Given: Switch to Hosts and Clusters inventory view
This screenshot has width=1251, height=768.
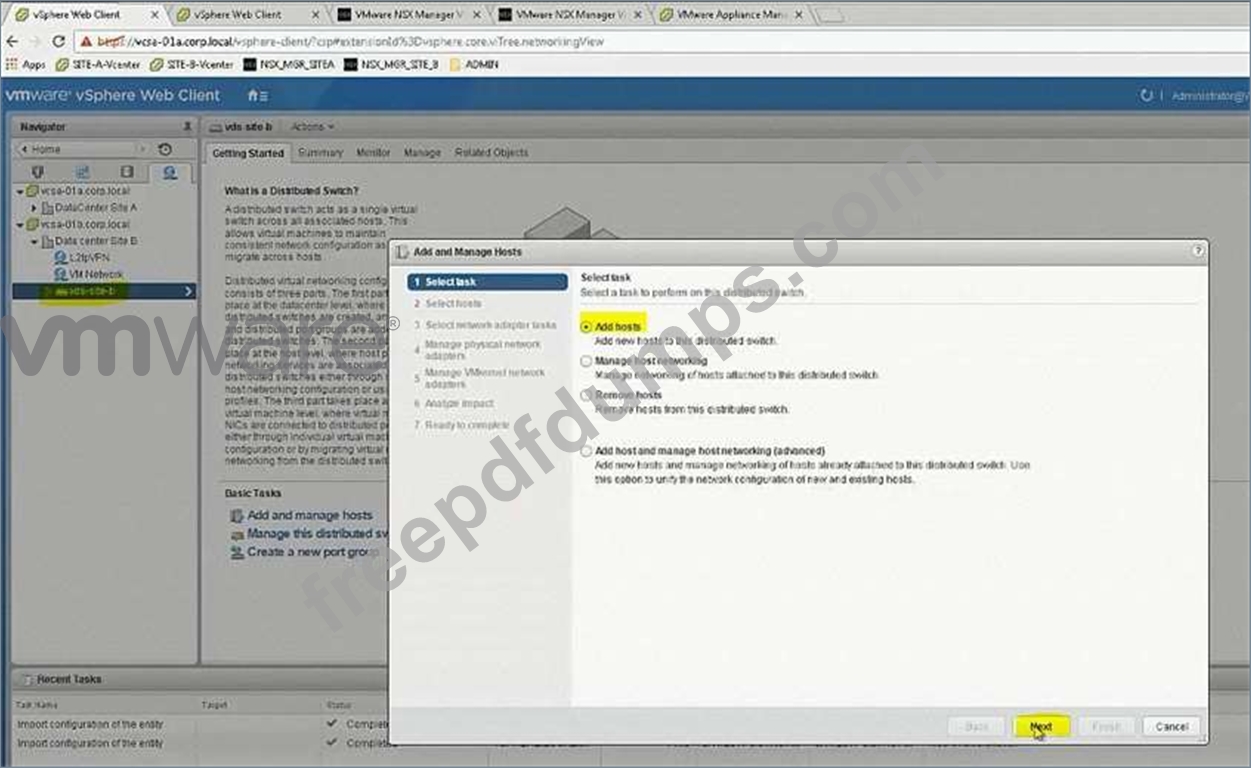Looking at the screenshot, I should coord(38,172).
